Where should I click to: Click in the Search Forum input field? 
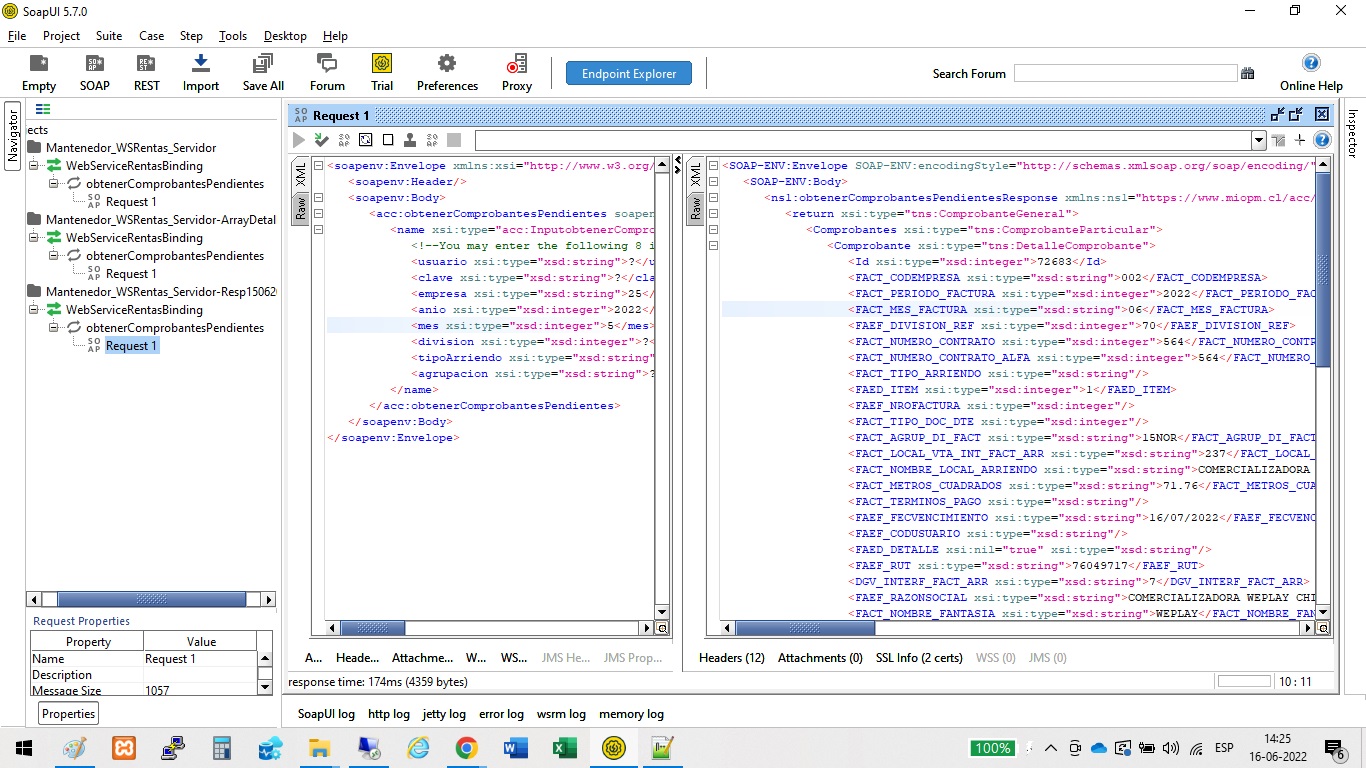pos(1125,73)
